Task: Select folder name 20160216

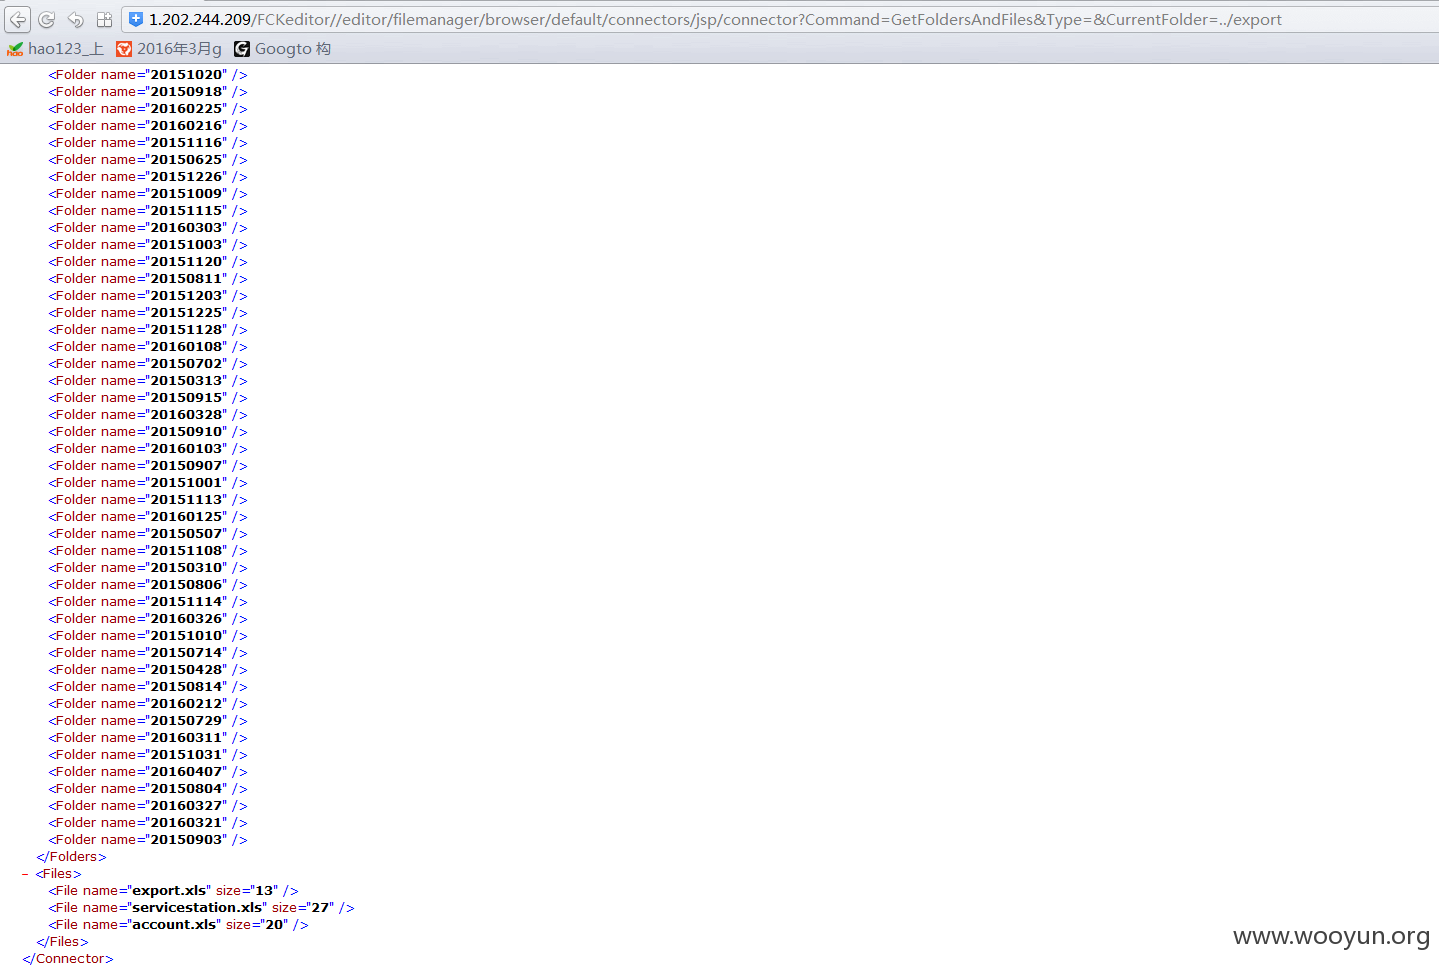Action: tap(186, 126)
